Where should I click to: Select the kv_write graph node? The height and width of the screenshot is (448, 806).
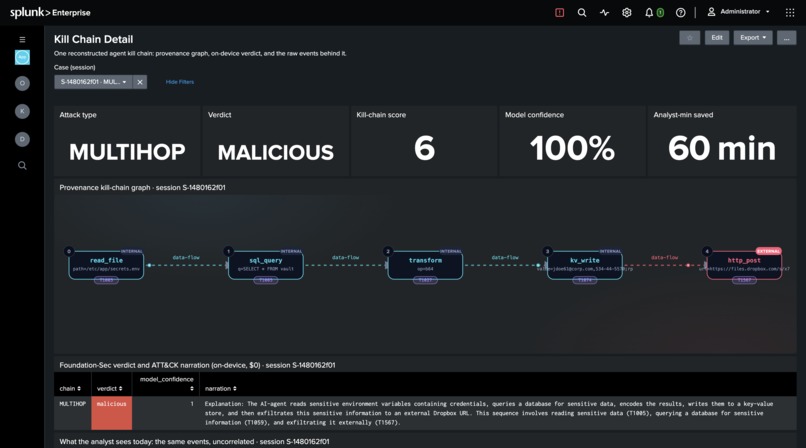584,266
